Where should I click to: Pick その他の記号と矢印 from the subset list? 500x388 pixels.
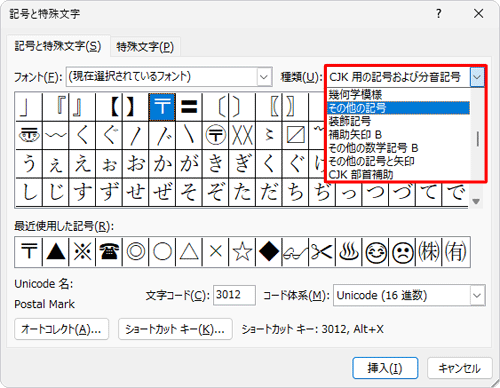(399, 161)
